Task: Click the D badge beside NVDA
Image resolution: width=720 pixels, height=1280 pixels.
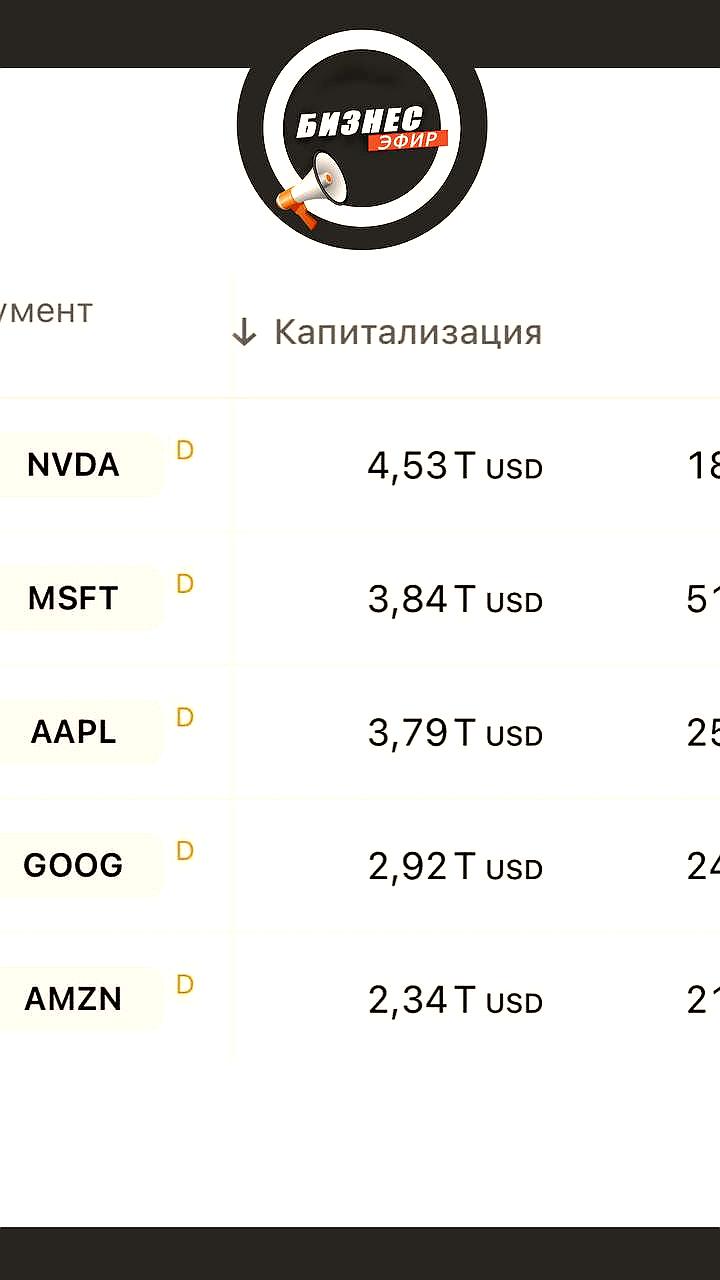Action: [x=185, y=450]
